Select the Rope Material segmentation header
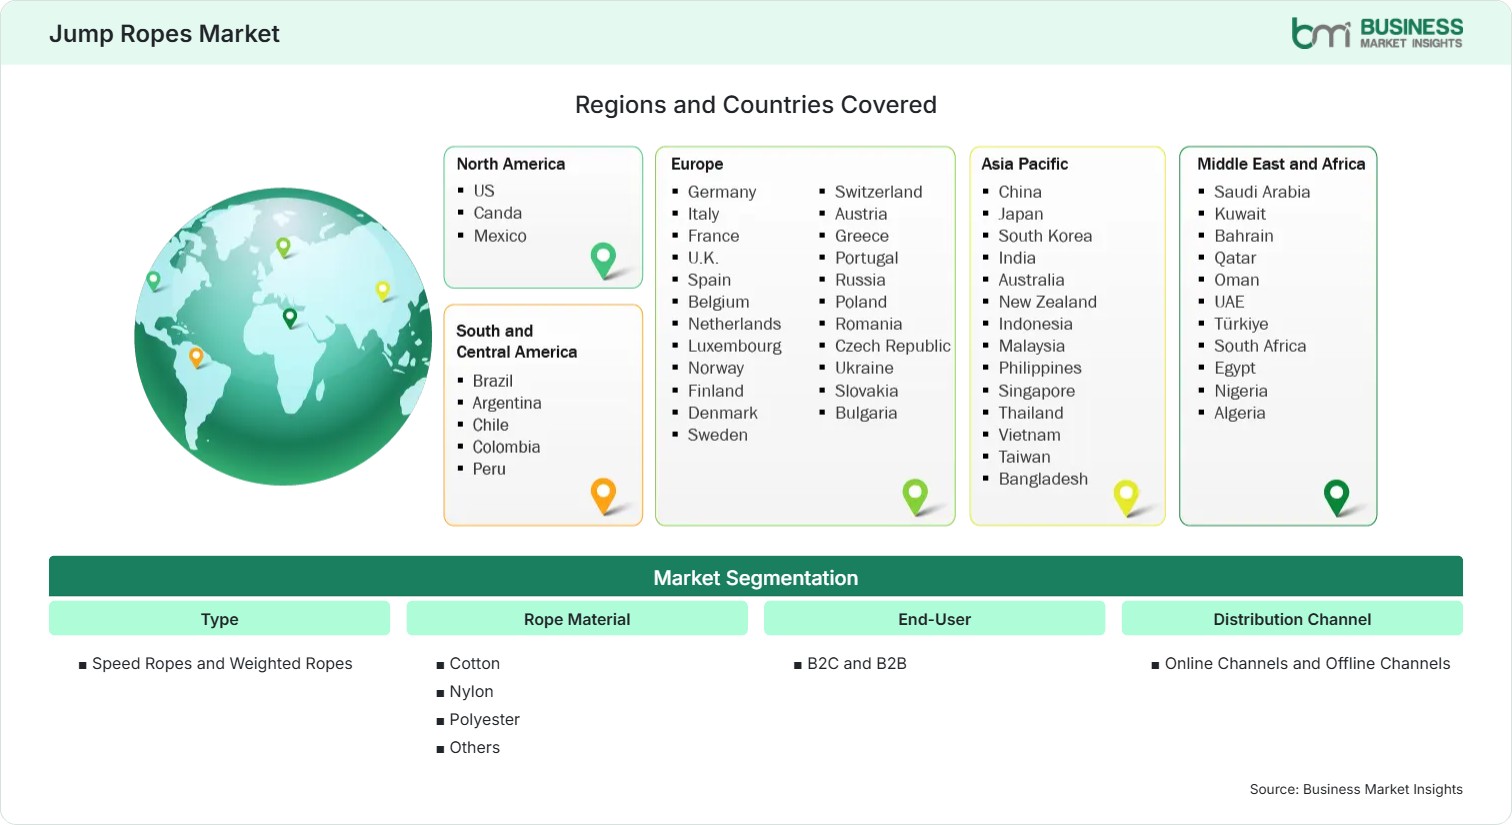Image resolution: width=1512 pixels, height=825 pixels. [x=577, y=619]
